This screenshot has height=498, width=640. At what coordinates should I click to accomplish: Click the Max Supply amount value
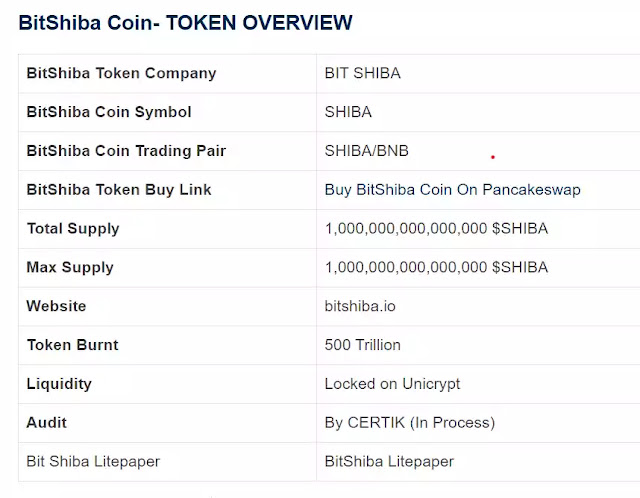436,267
